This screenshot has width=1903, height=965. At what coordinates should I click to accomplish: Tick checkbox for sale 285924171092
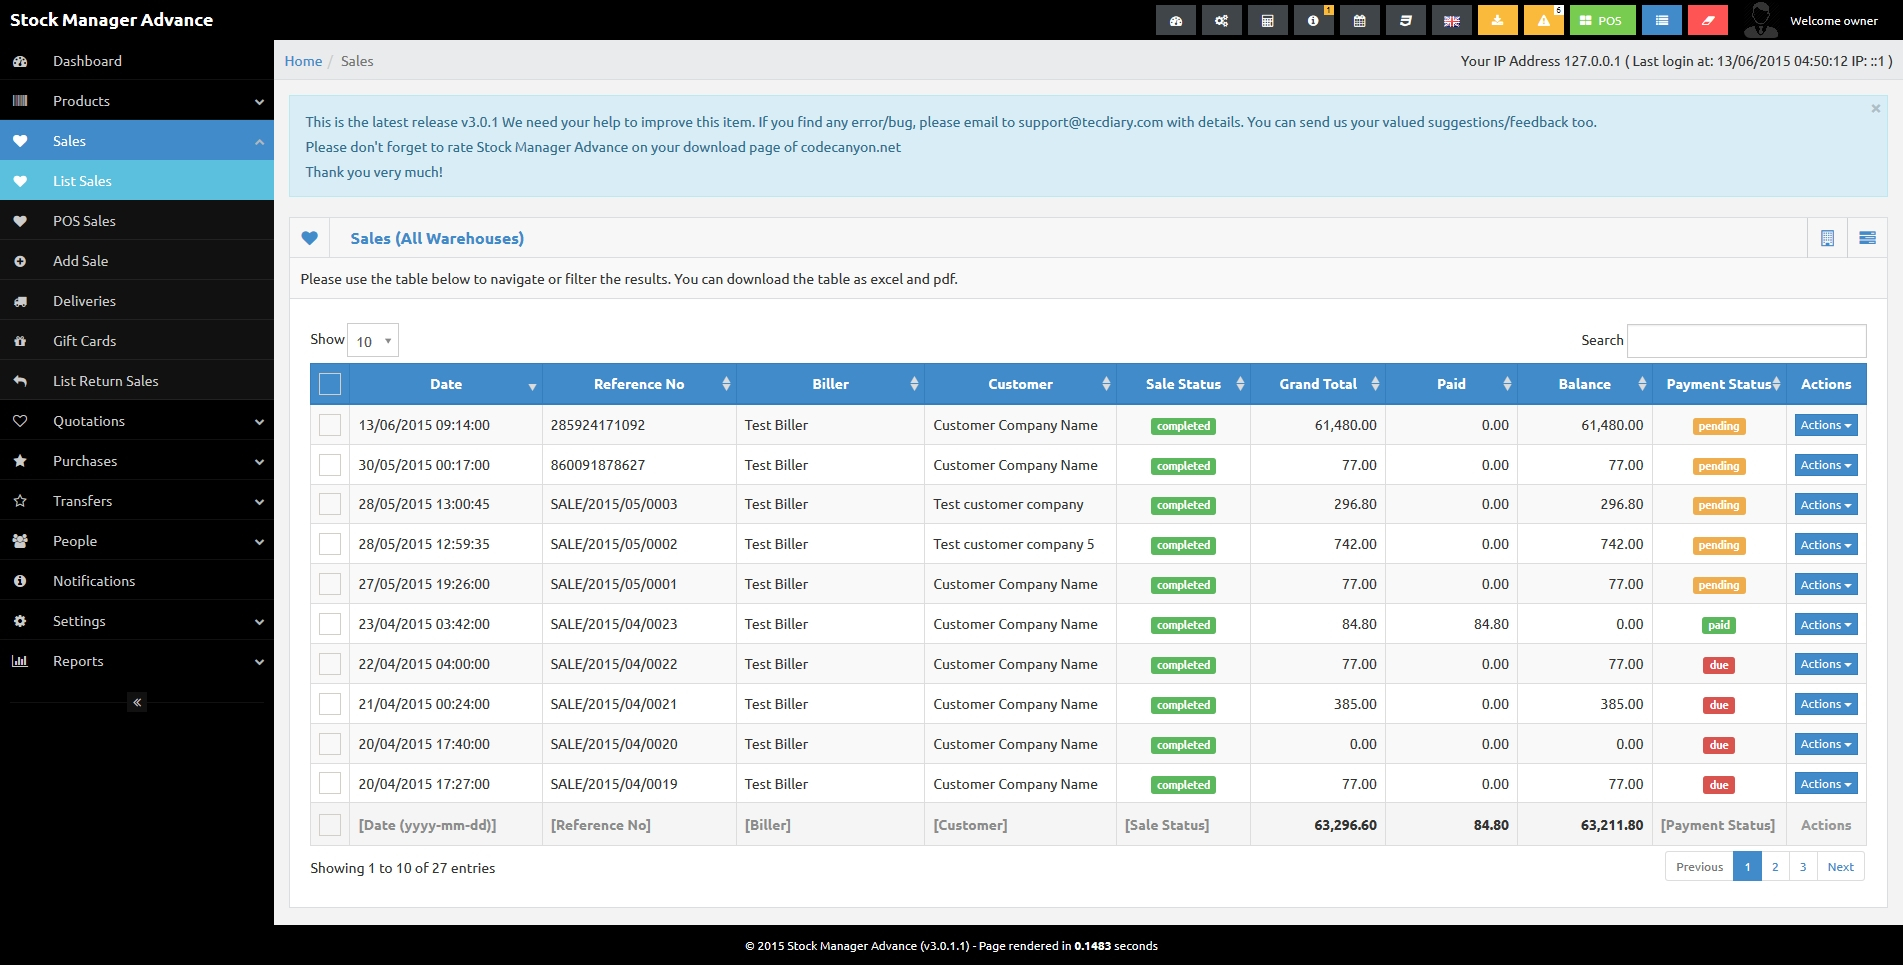[330, 425]
